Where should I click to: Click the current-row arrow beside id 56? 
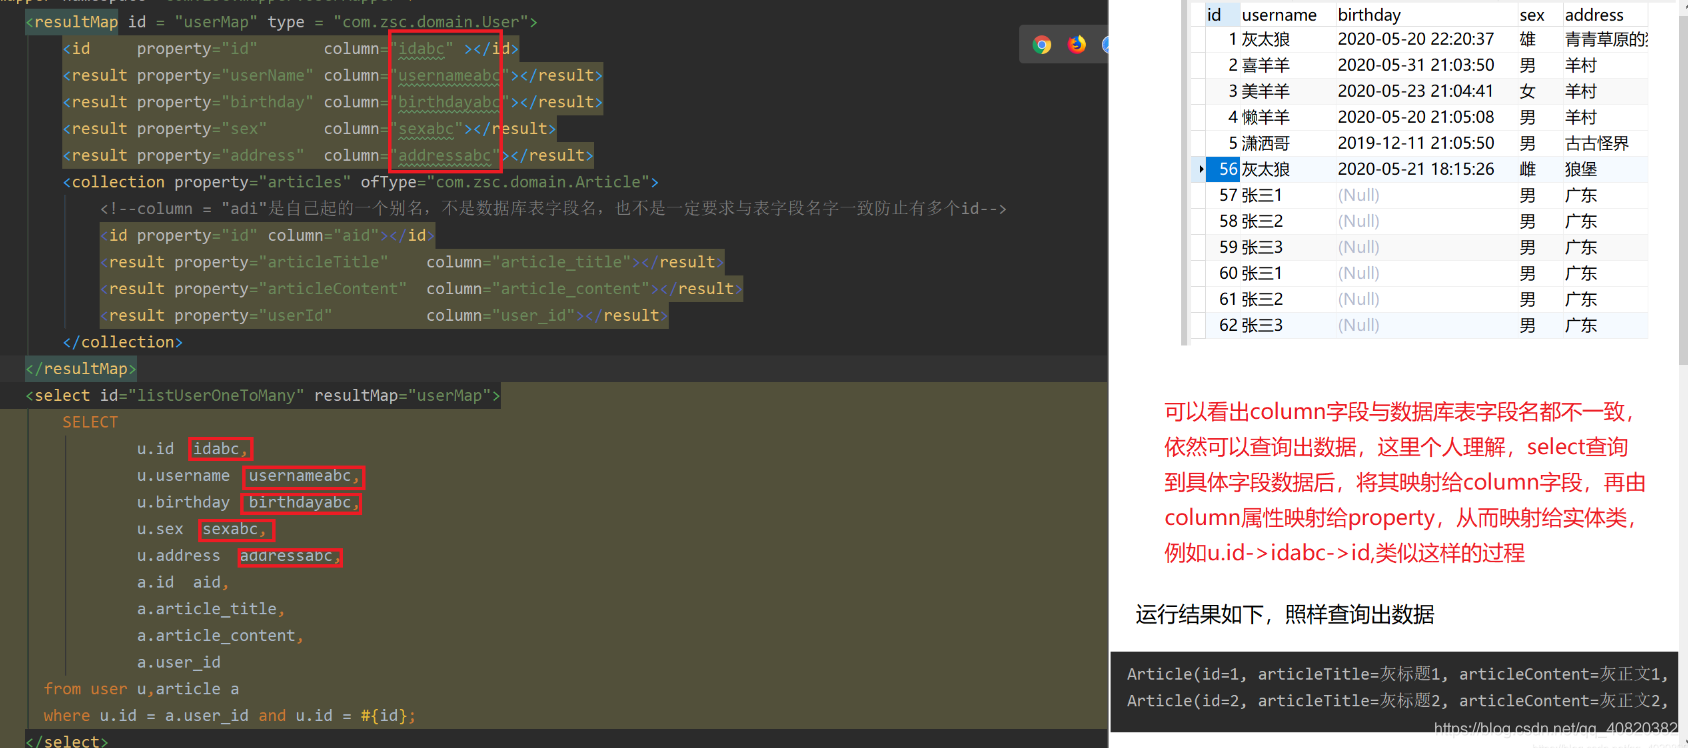1201,169
